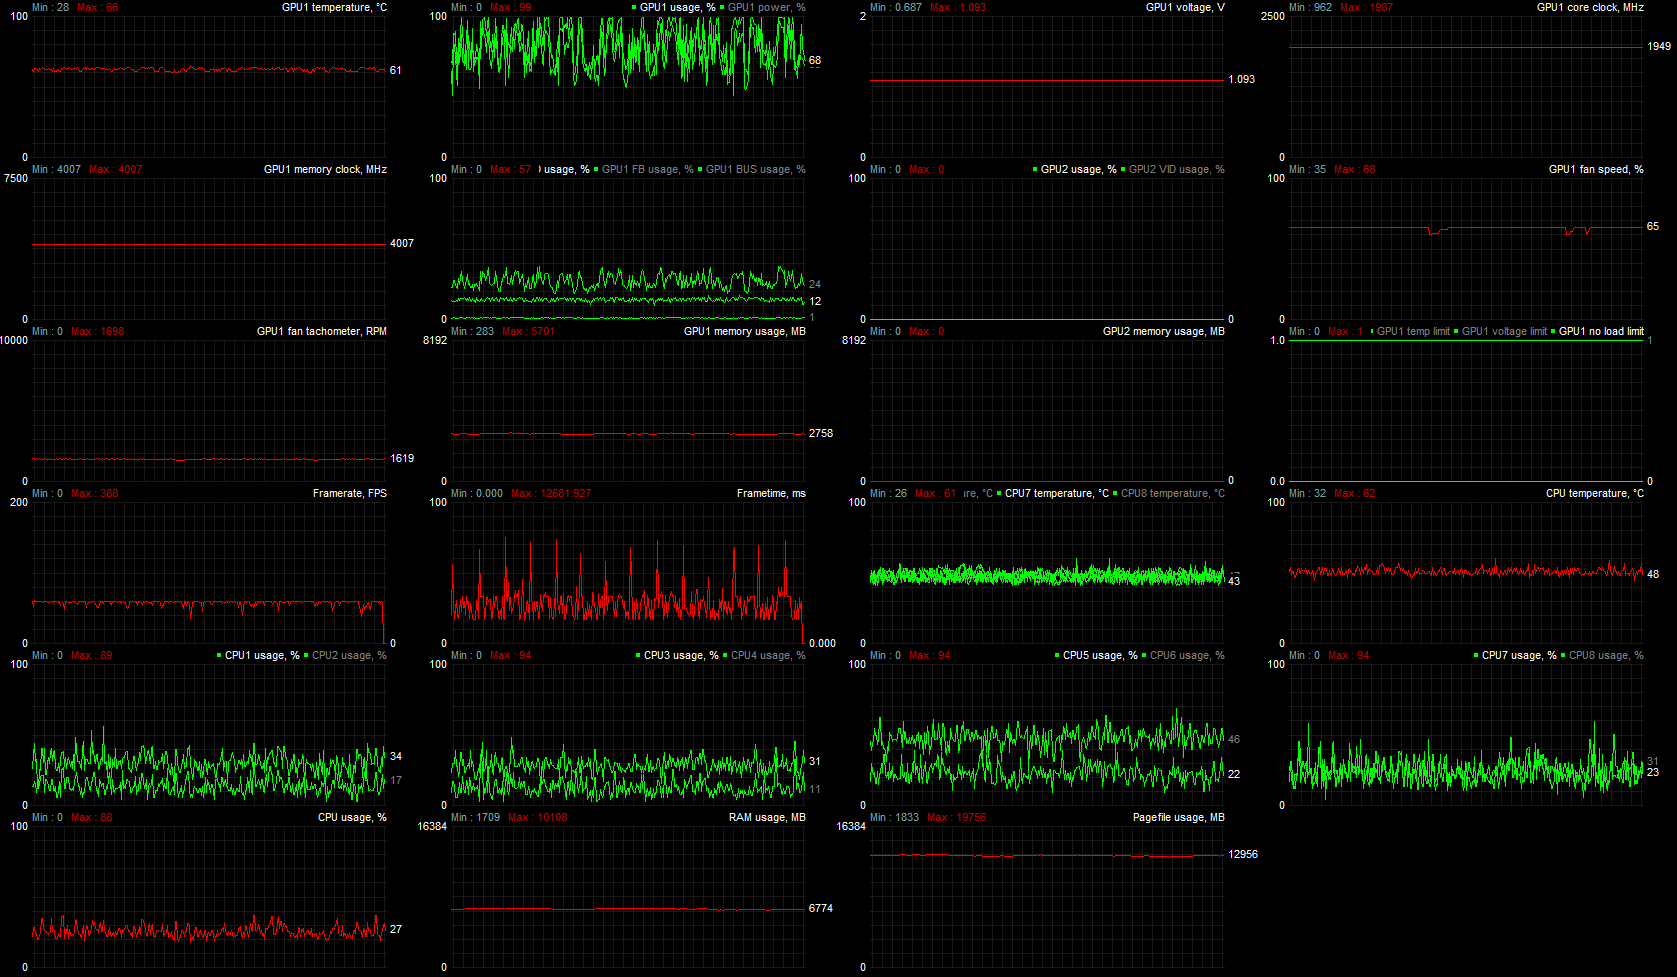Click the GPU1 temperature graph title
Image resolution: width=1677 pixels, height=977 pixels.
click(x=334, y=8)
